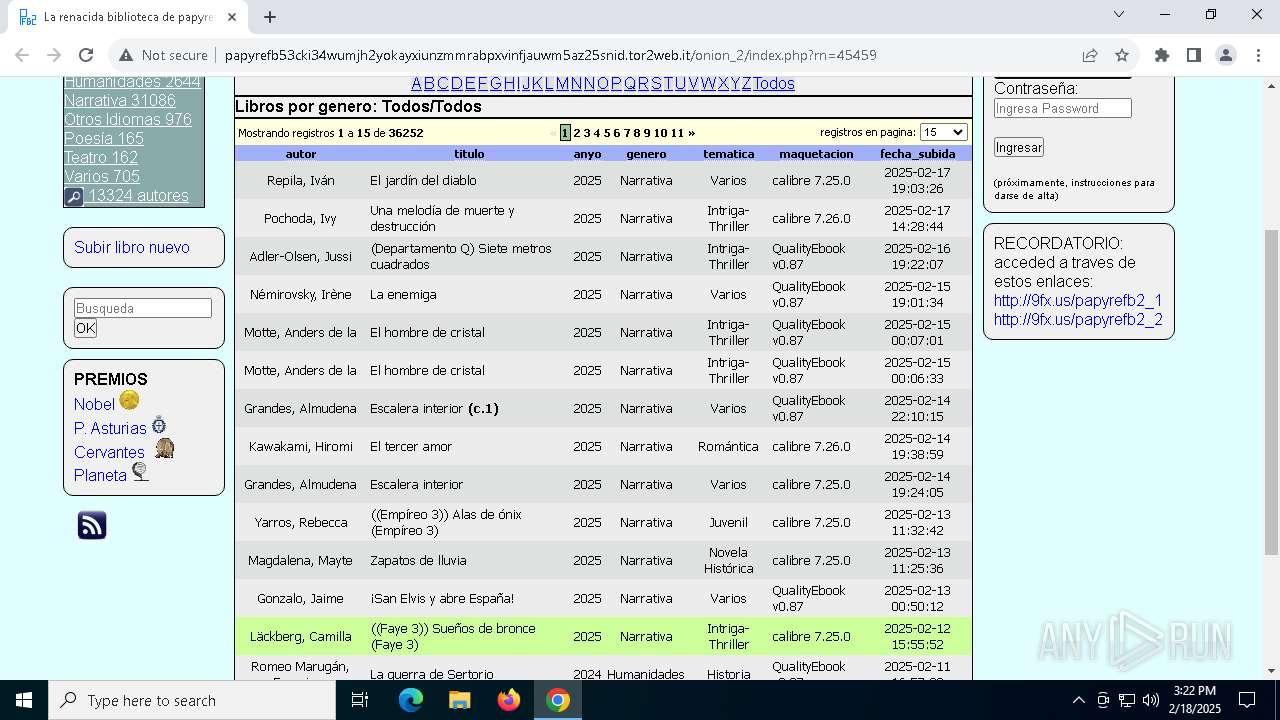
Task: Open the 13324 autores link
Action: click(x=138, y=196)
